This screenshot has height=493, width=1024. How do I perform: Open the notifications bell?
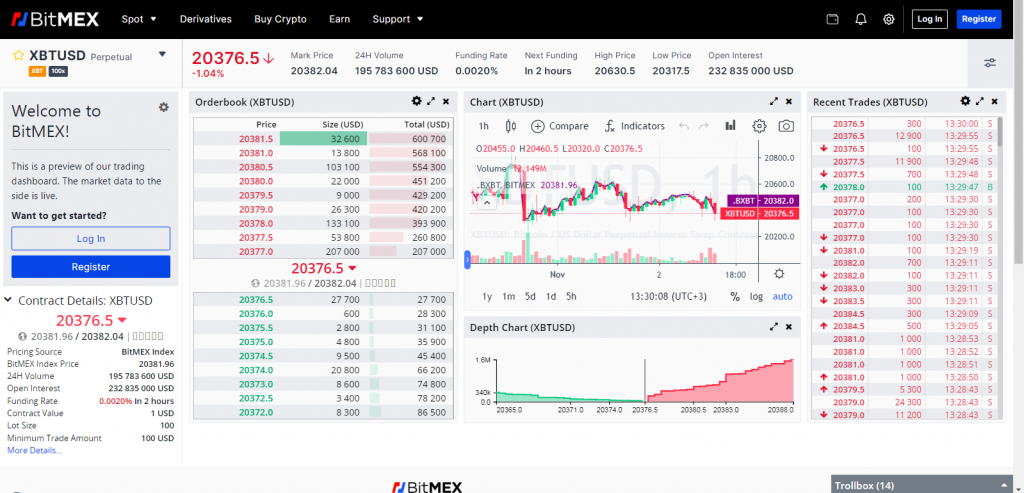click(861, 19)
